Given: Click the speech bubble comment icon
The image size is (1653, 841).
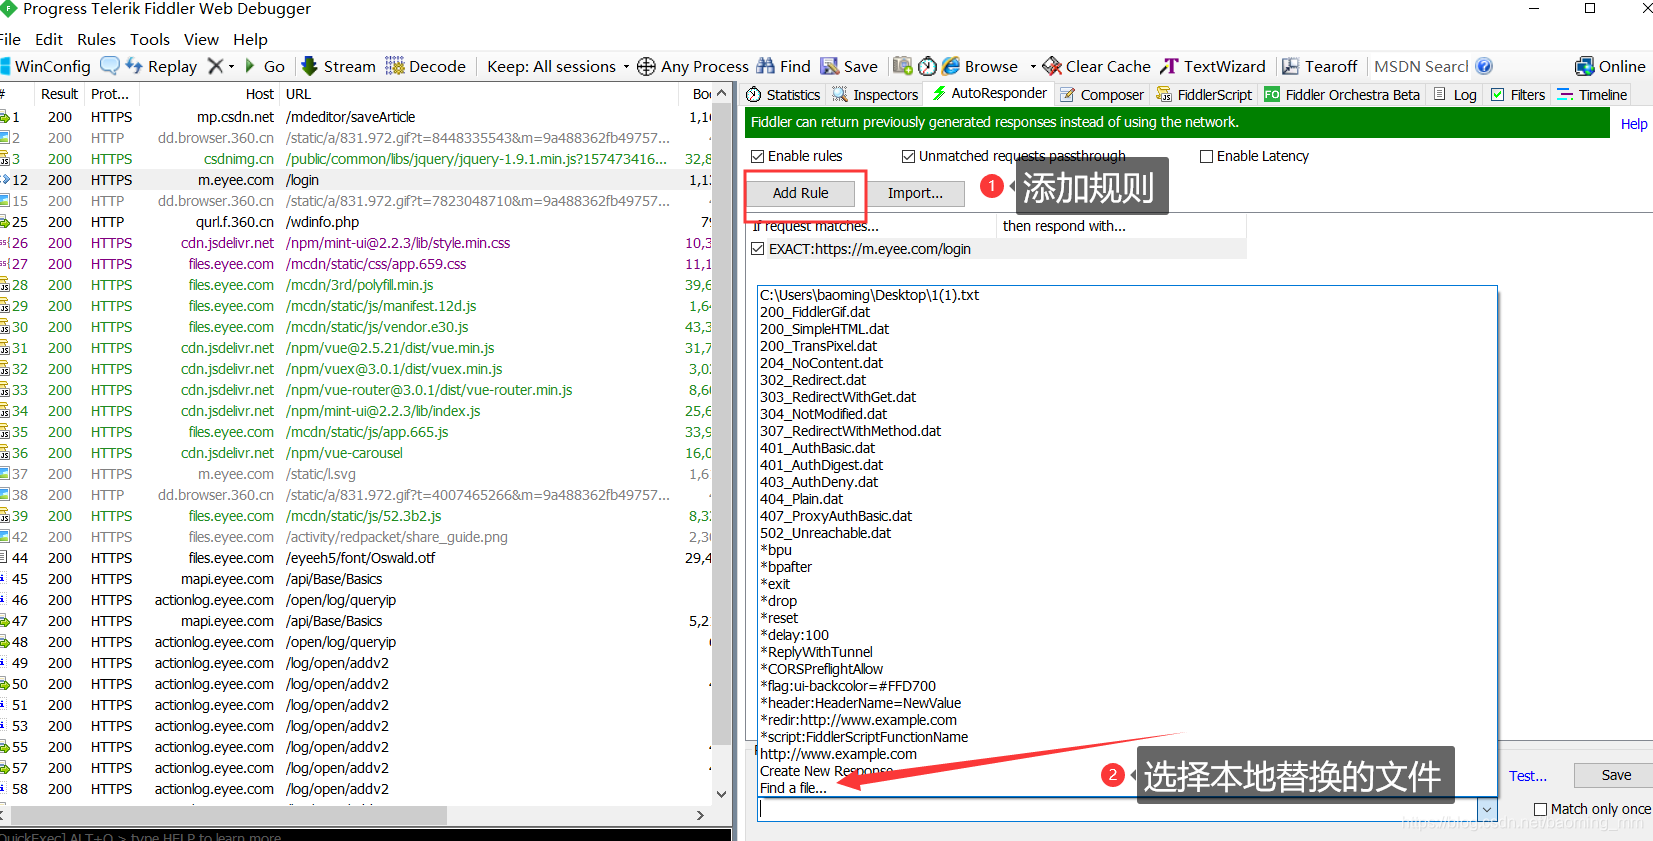Looking at the screenshot, I should pyautogui.click(x=110, y=66).
